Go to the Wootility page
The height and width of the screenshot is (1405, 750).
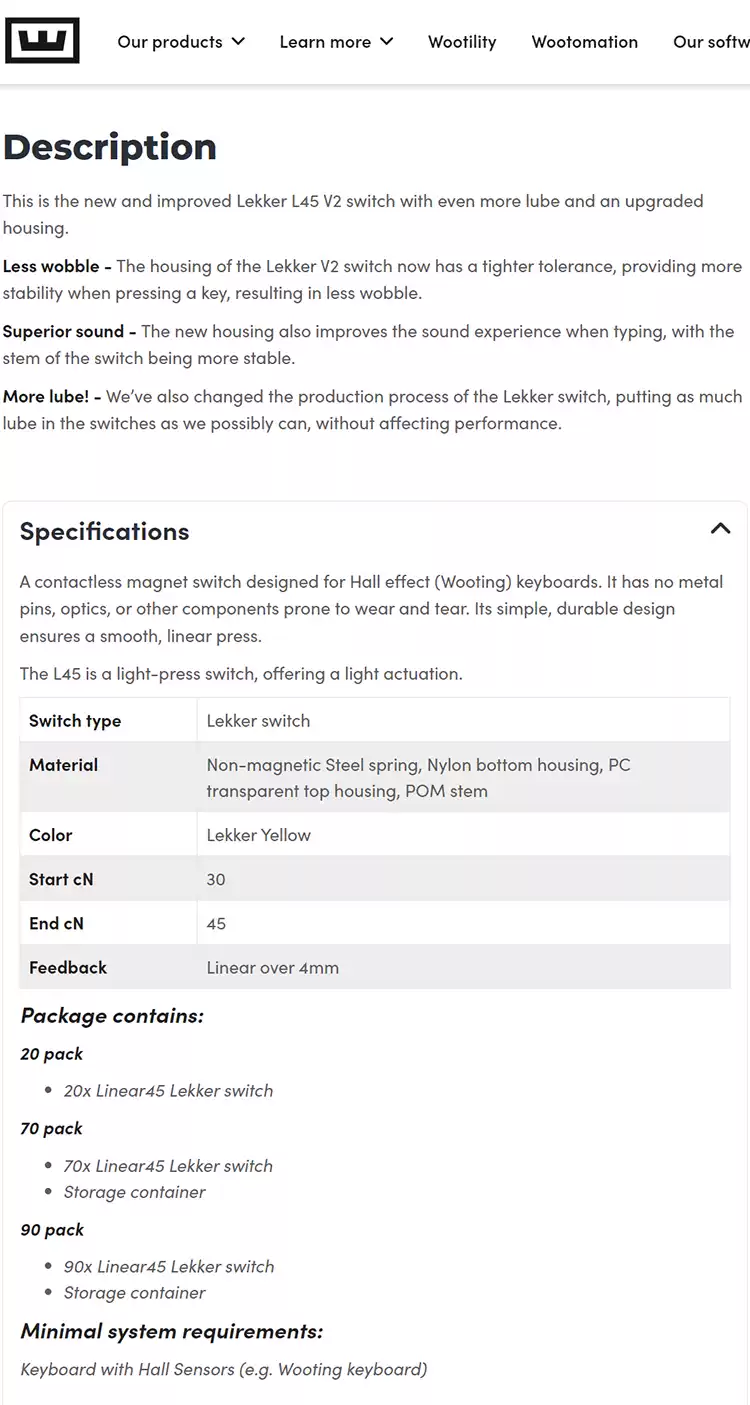point(462,42)
